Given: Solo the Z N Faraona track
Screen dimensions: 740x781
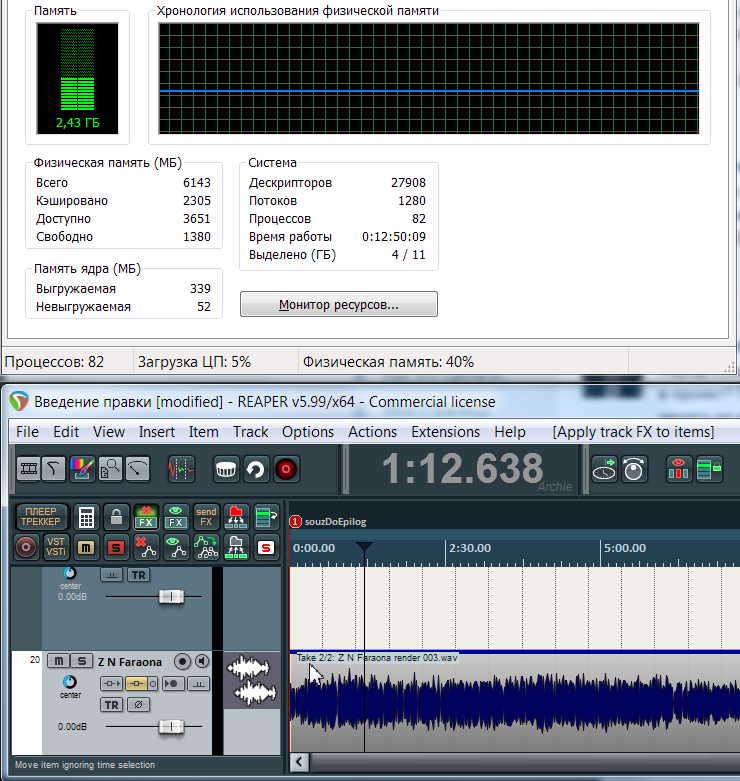Looking at the screenshot, I should point(80,661).
